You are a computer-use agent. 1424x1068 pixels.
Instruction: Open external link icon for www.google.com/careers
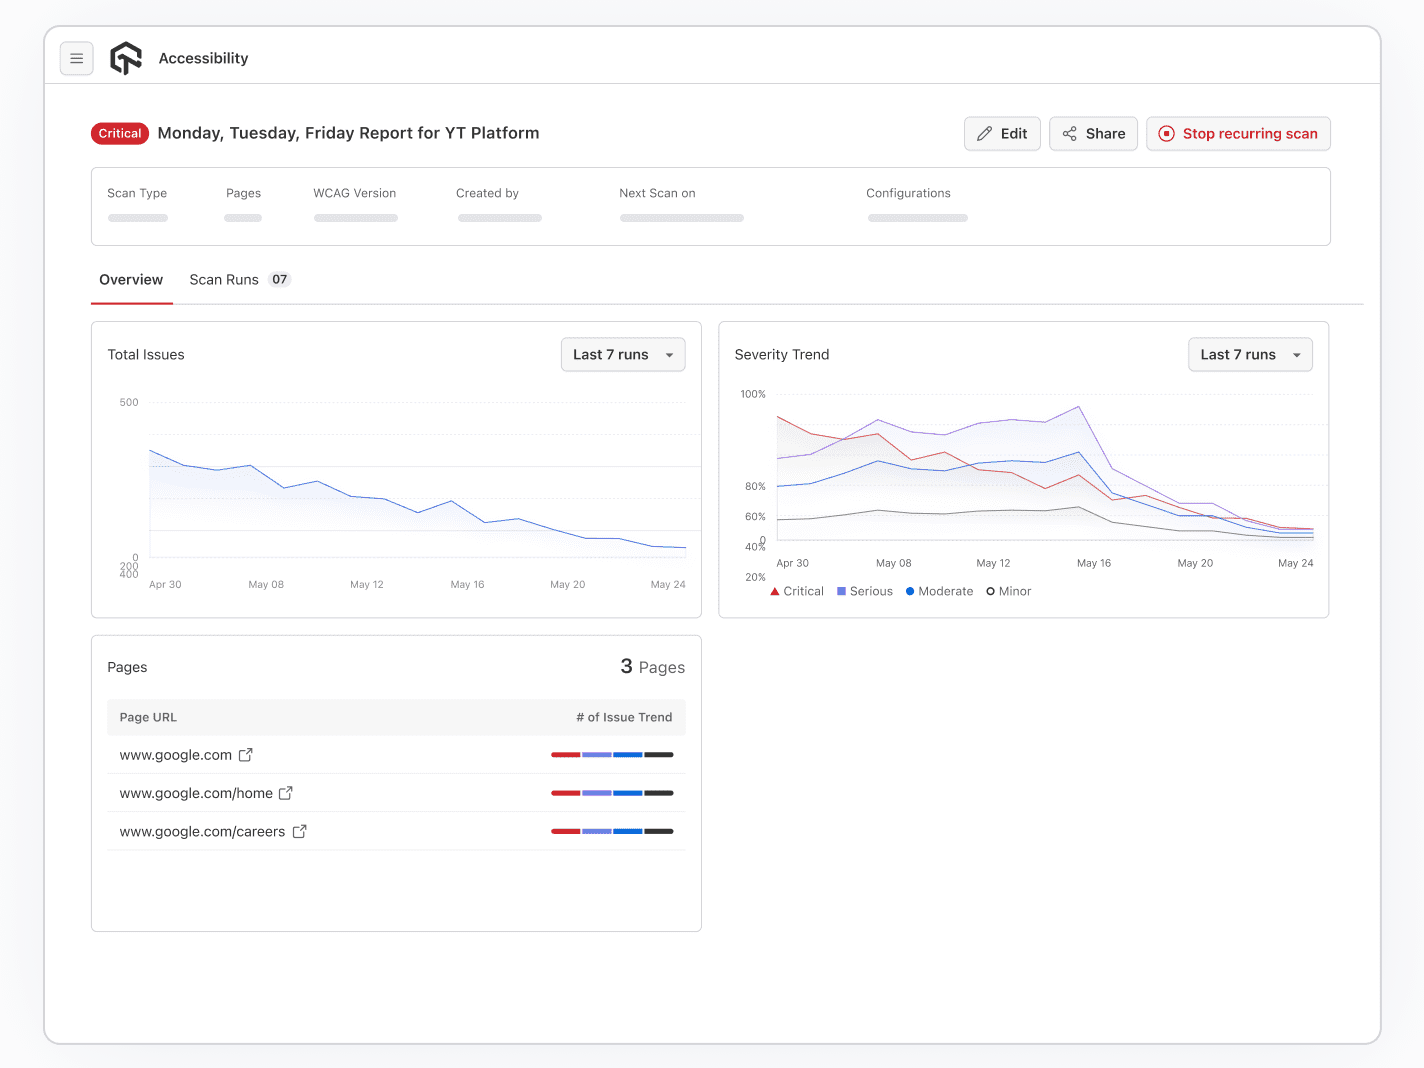(299, 831)
